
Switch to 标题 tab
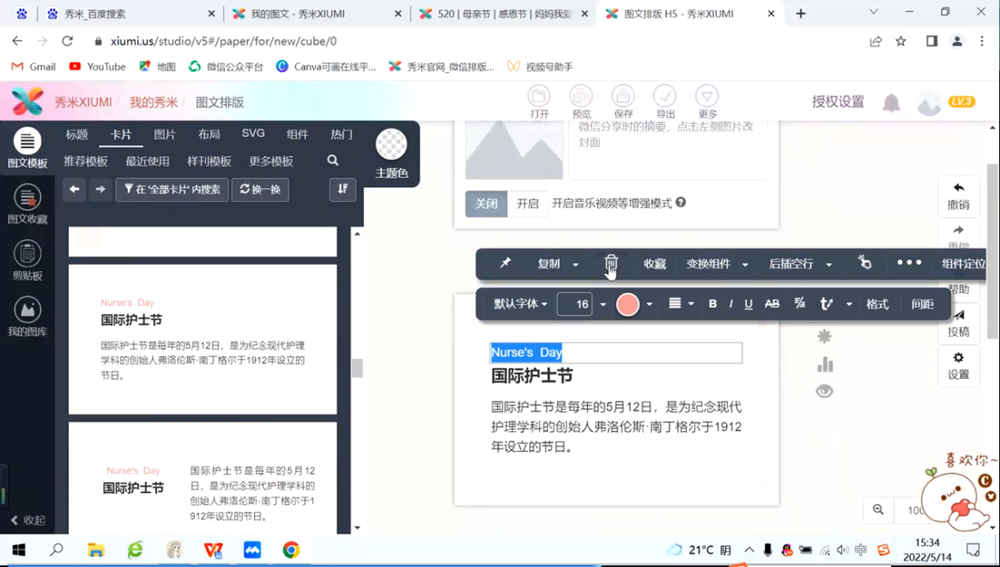[77, 135]
